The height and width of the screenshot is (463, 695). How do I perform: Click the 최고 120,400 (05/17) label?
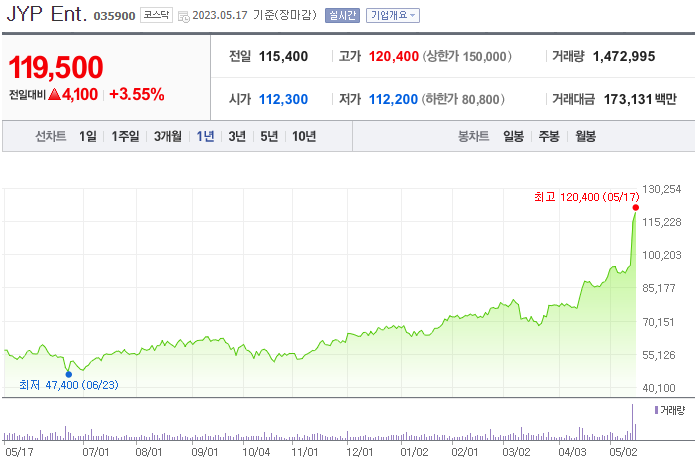[587, 197]
